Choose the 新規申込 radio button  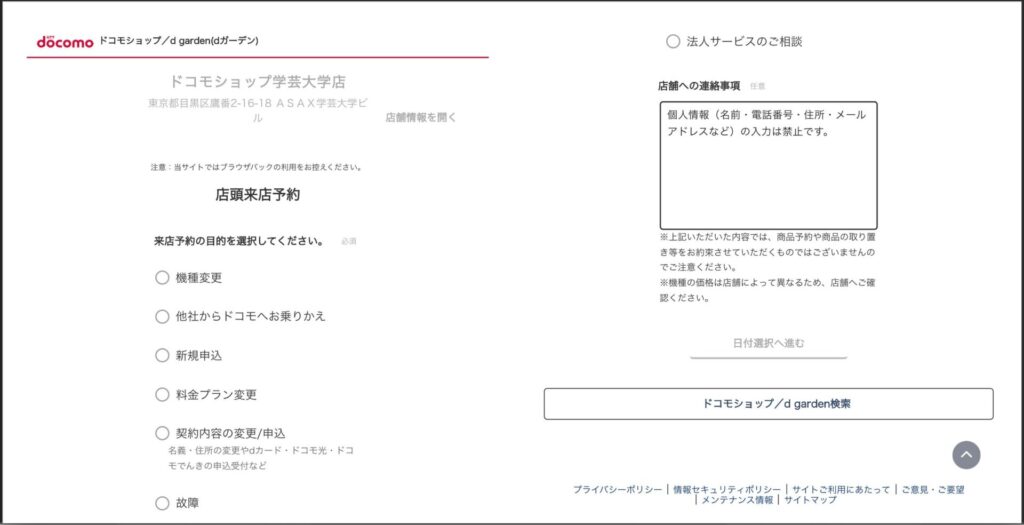[162, 355]
